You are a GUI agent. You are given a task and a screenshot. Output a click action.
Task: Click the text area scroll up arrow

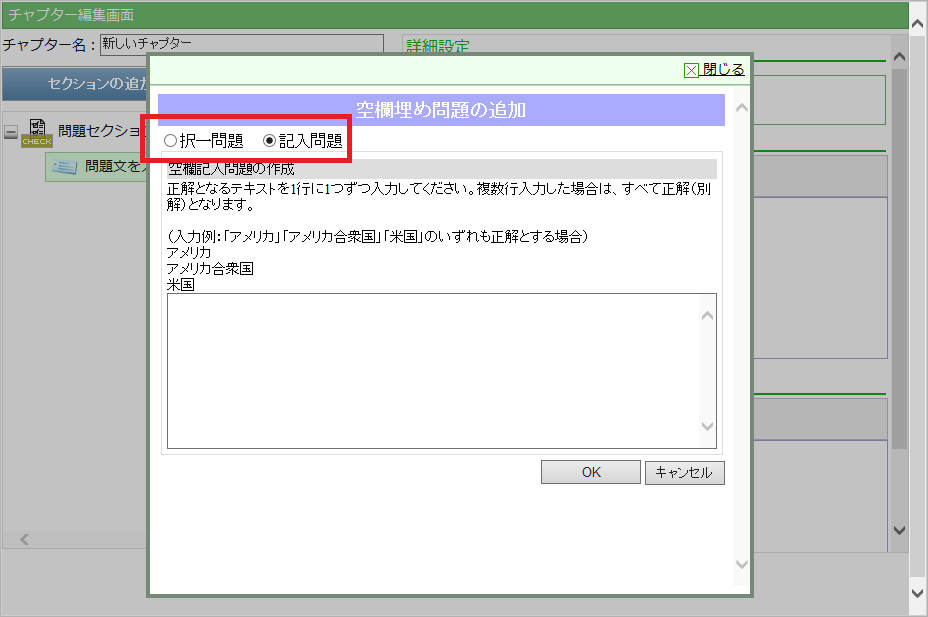(x=707, y=316)
